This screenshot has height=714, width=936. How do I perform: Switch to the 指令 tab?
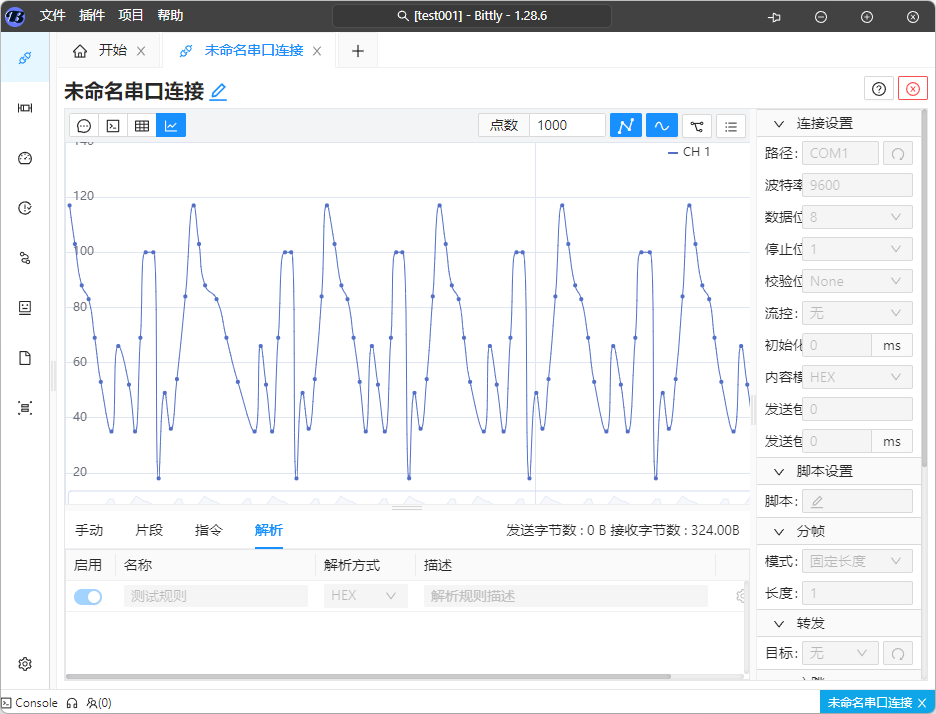(209, 530)
